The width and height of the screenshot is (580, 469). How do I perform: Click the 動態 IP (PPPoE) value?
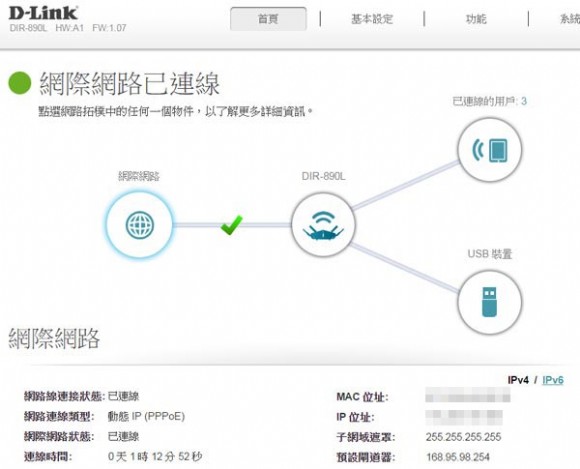tap(146, 416)
